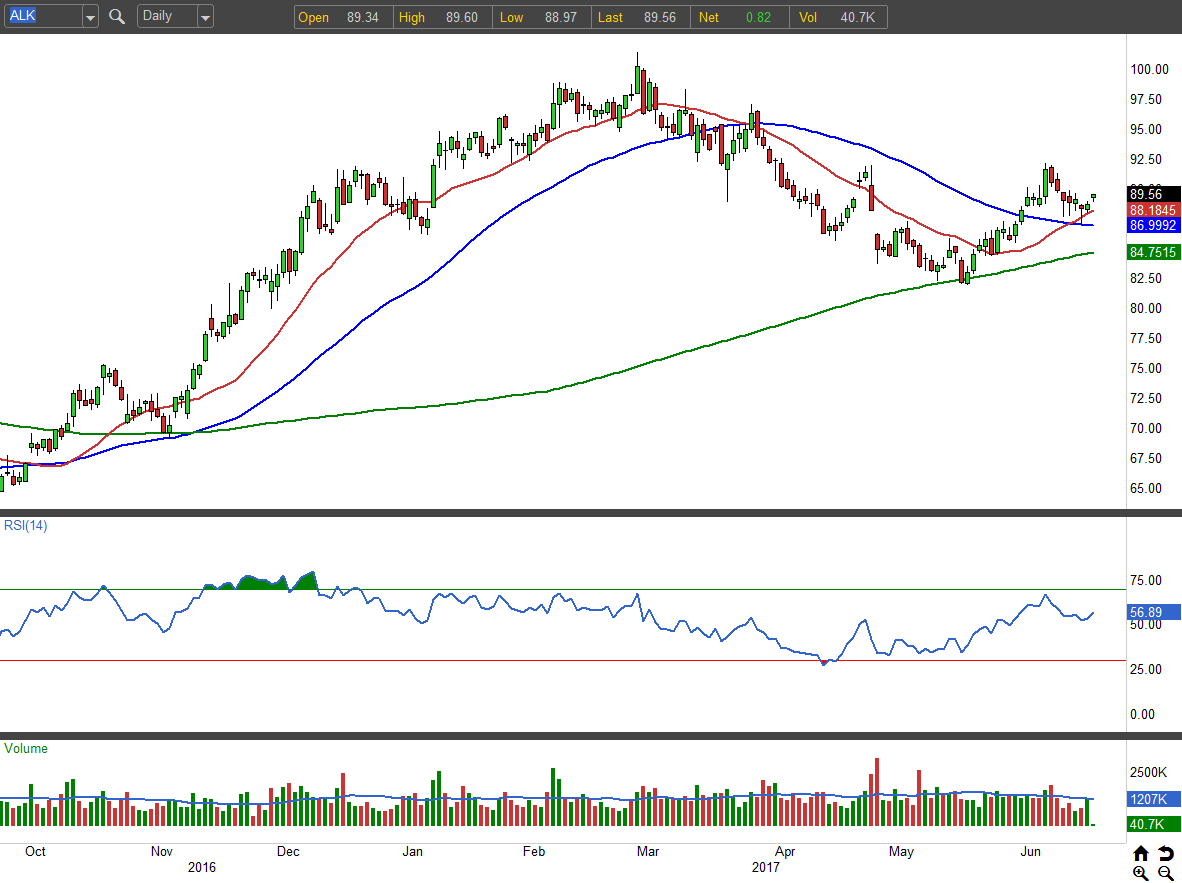This screenshot has height=883, width=1182.
Task: Click the Open value 89.34
Action: tap(363, 17)
